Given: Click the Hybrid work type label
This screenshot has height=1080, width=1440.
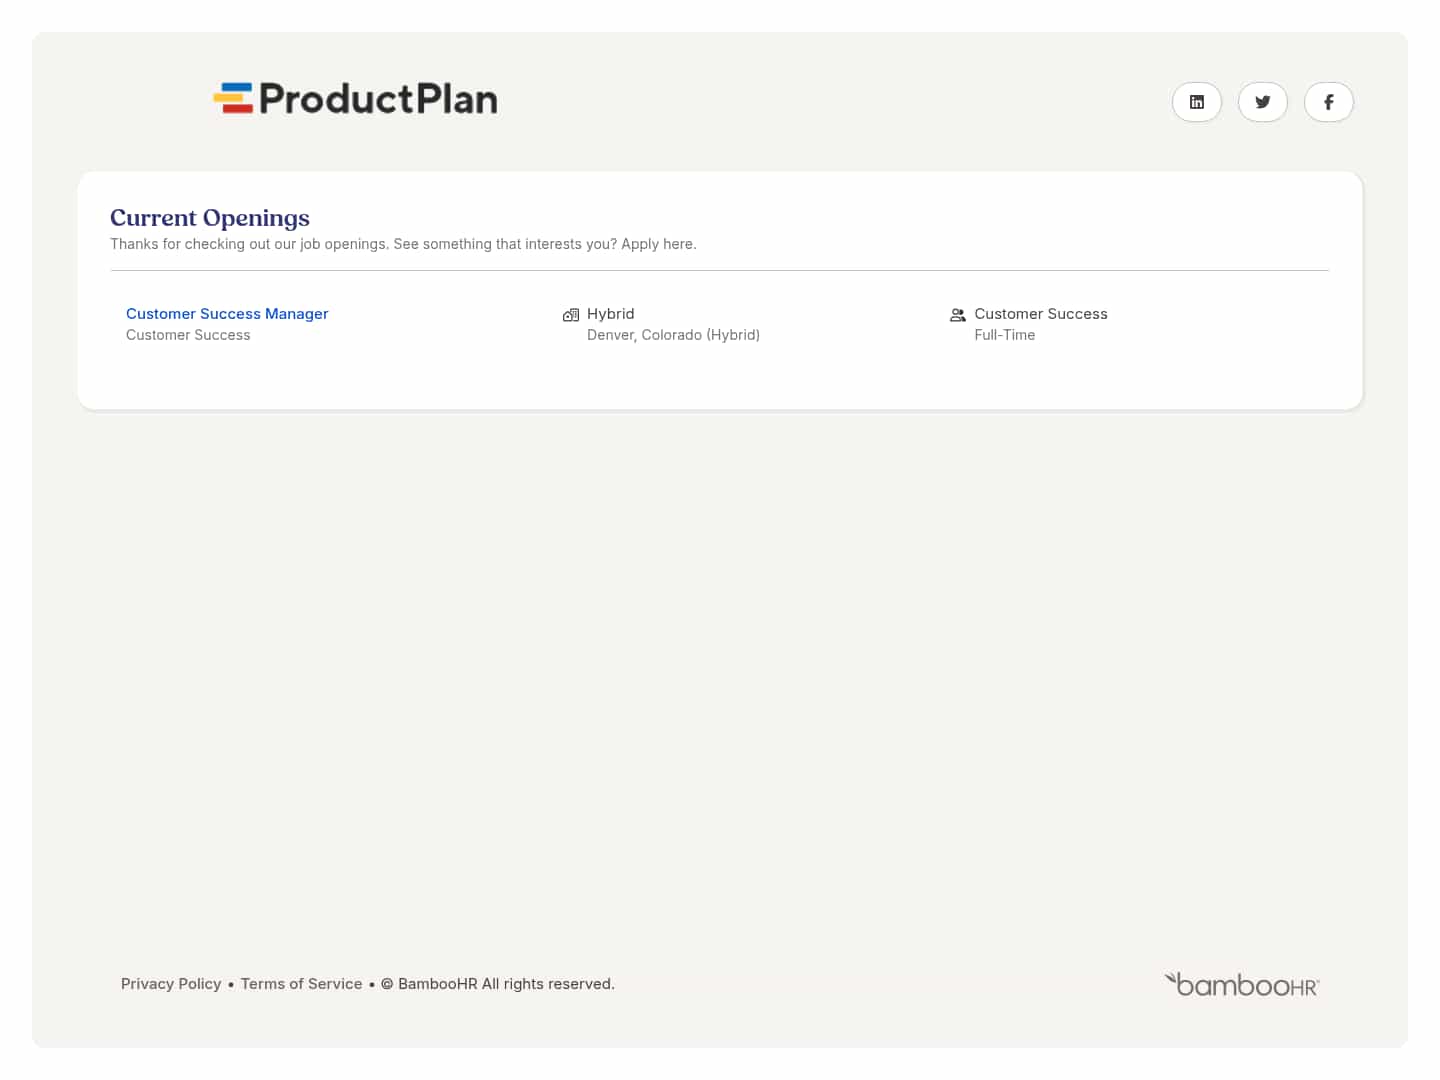Looking at the screenshot, I should coord(611,313).
